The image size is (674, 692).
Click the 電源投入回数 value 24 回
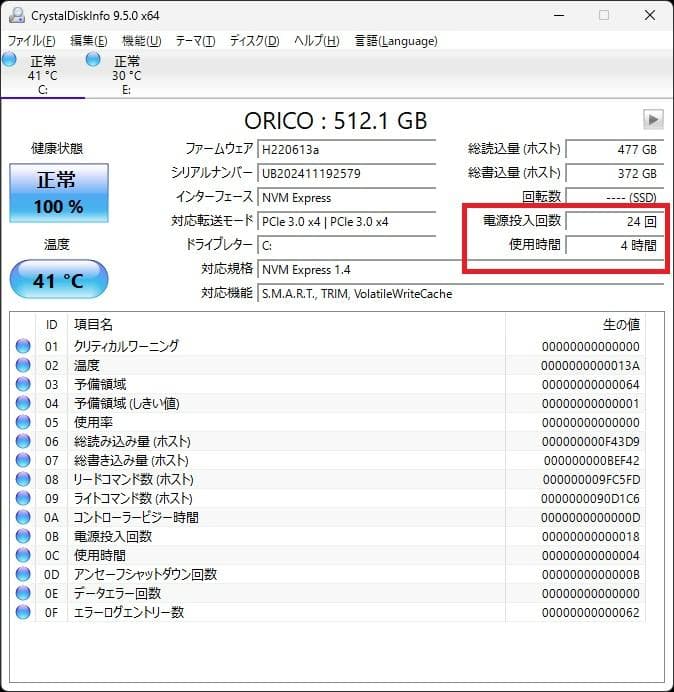pyautogui.click(x=614, y=222)
